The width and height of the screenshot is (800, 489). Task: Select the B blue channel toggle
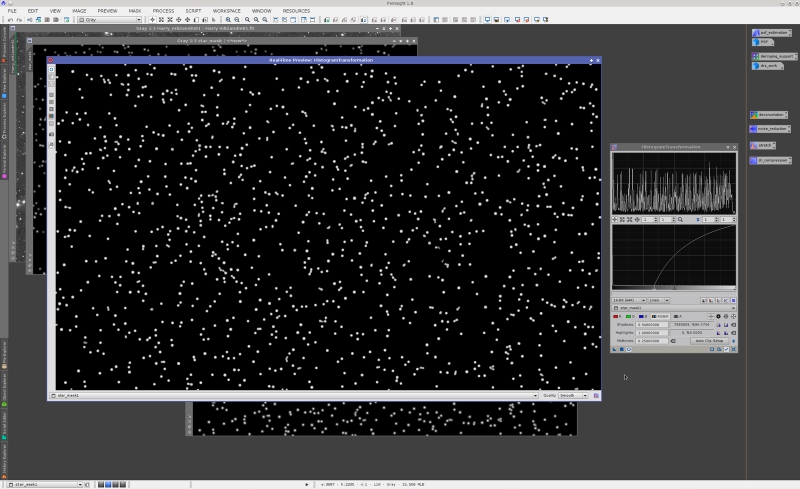643,316
